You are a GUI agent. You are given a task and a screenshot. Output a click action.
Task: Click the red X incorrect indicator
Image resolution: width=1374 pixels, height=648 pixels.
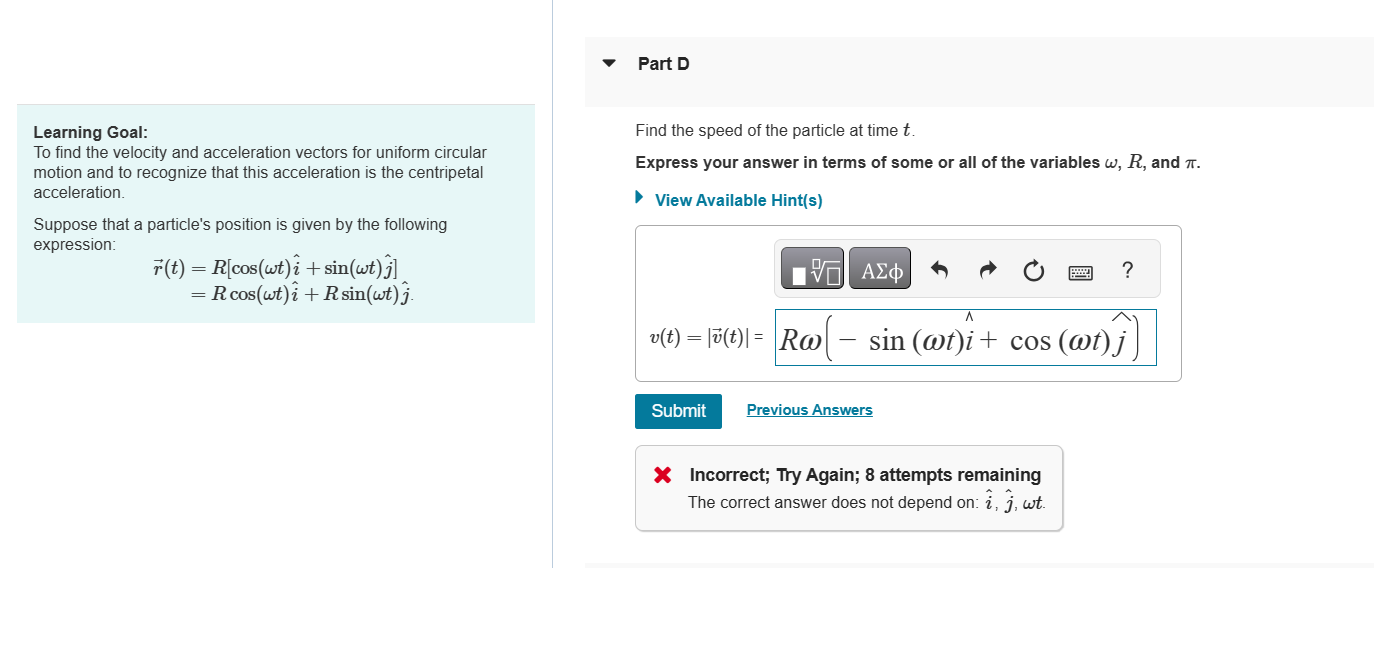click(x=661, y=474)
